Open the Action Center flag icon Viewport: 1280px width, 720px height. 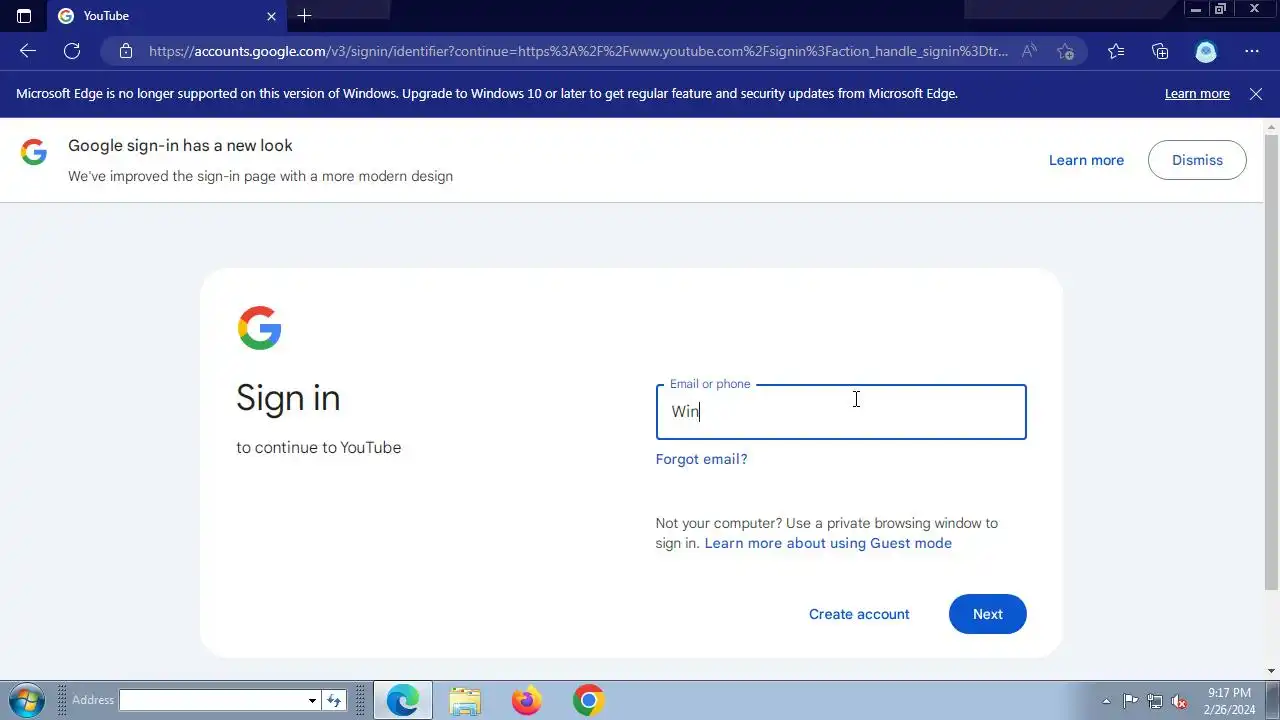(x=1130, y=701)
